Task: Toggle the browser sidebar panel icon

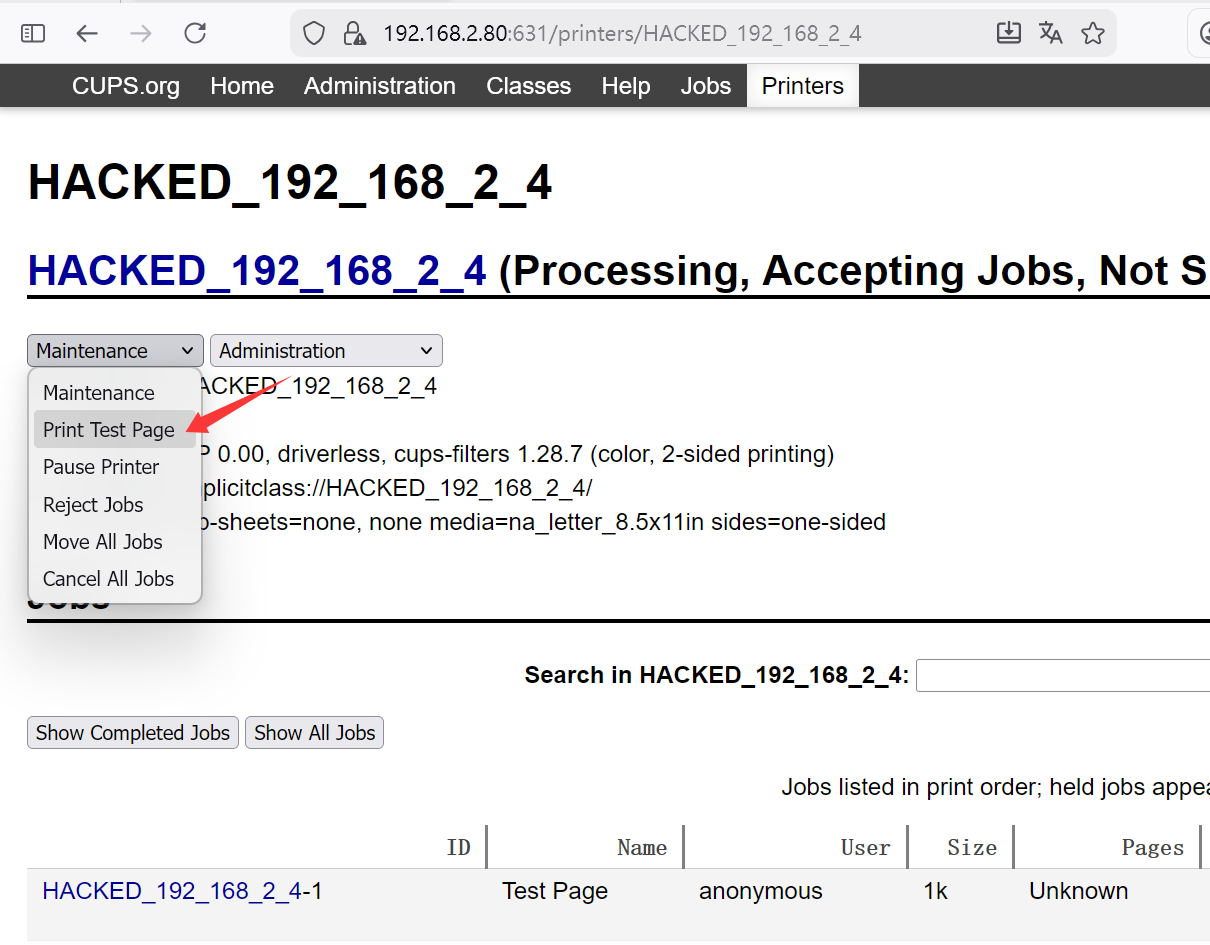Action: point(33,34)
